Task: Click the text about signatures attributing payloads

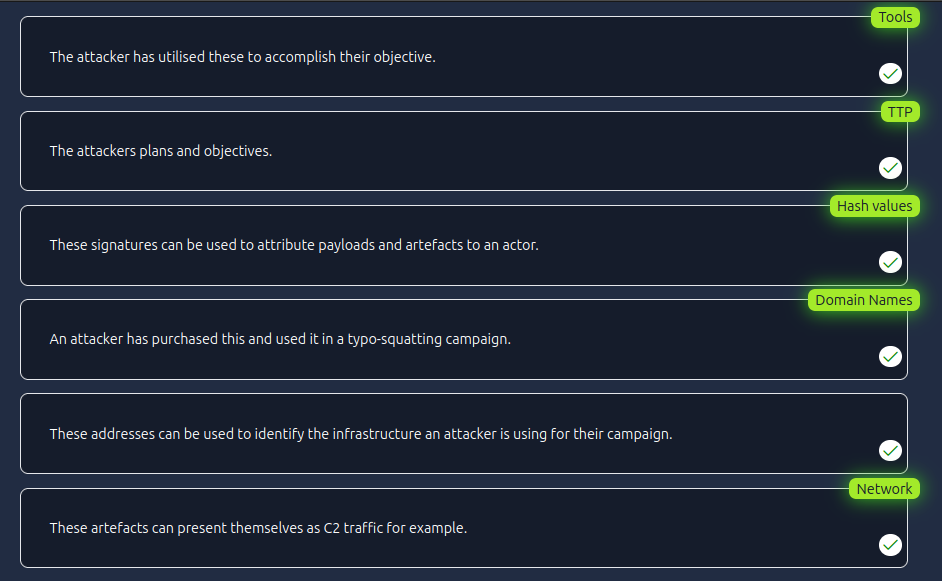Action: point(294,245)
